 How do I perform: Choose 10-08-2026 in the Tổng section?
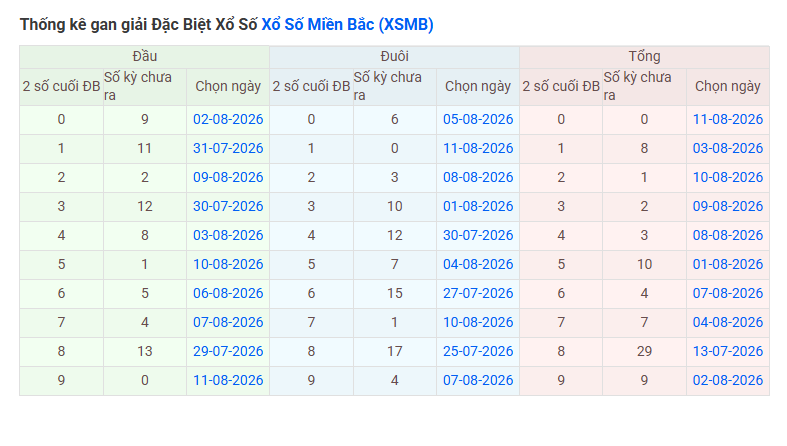[728, 177]
